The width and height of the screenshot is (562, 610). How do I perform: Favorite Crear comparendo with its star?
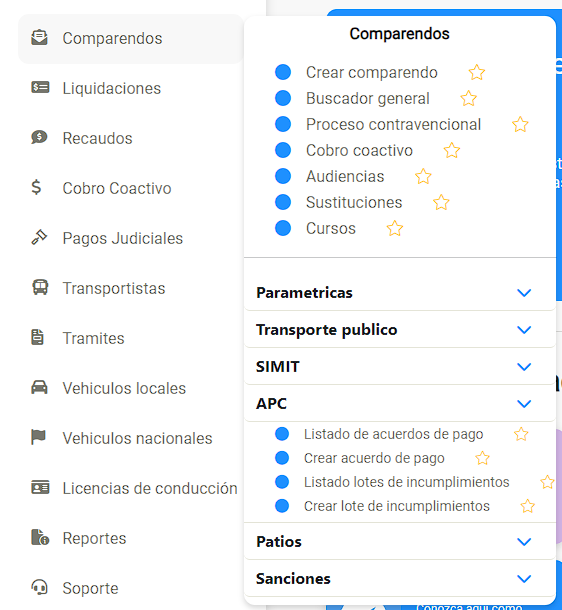477,72
